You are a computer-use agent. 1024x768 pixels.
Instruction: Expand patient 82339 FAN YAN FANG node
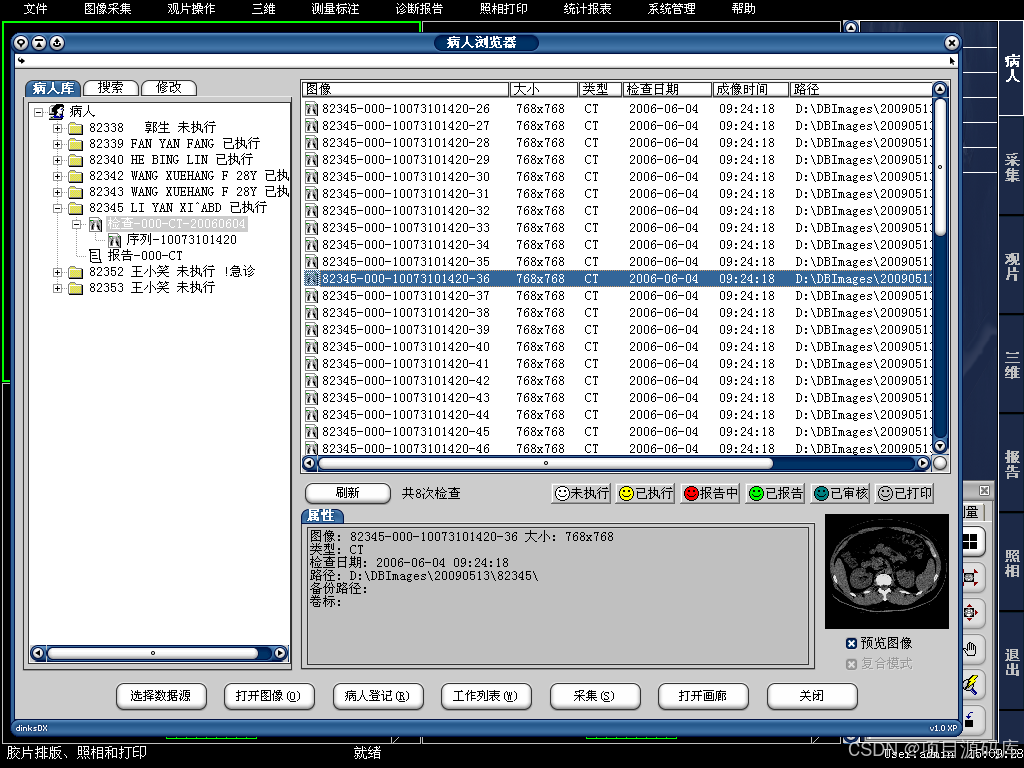57,144
